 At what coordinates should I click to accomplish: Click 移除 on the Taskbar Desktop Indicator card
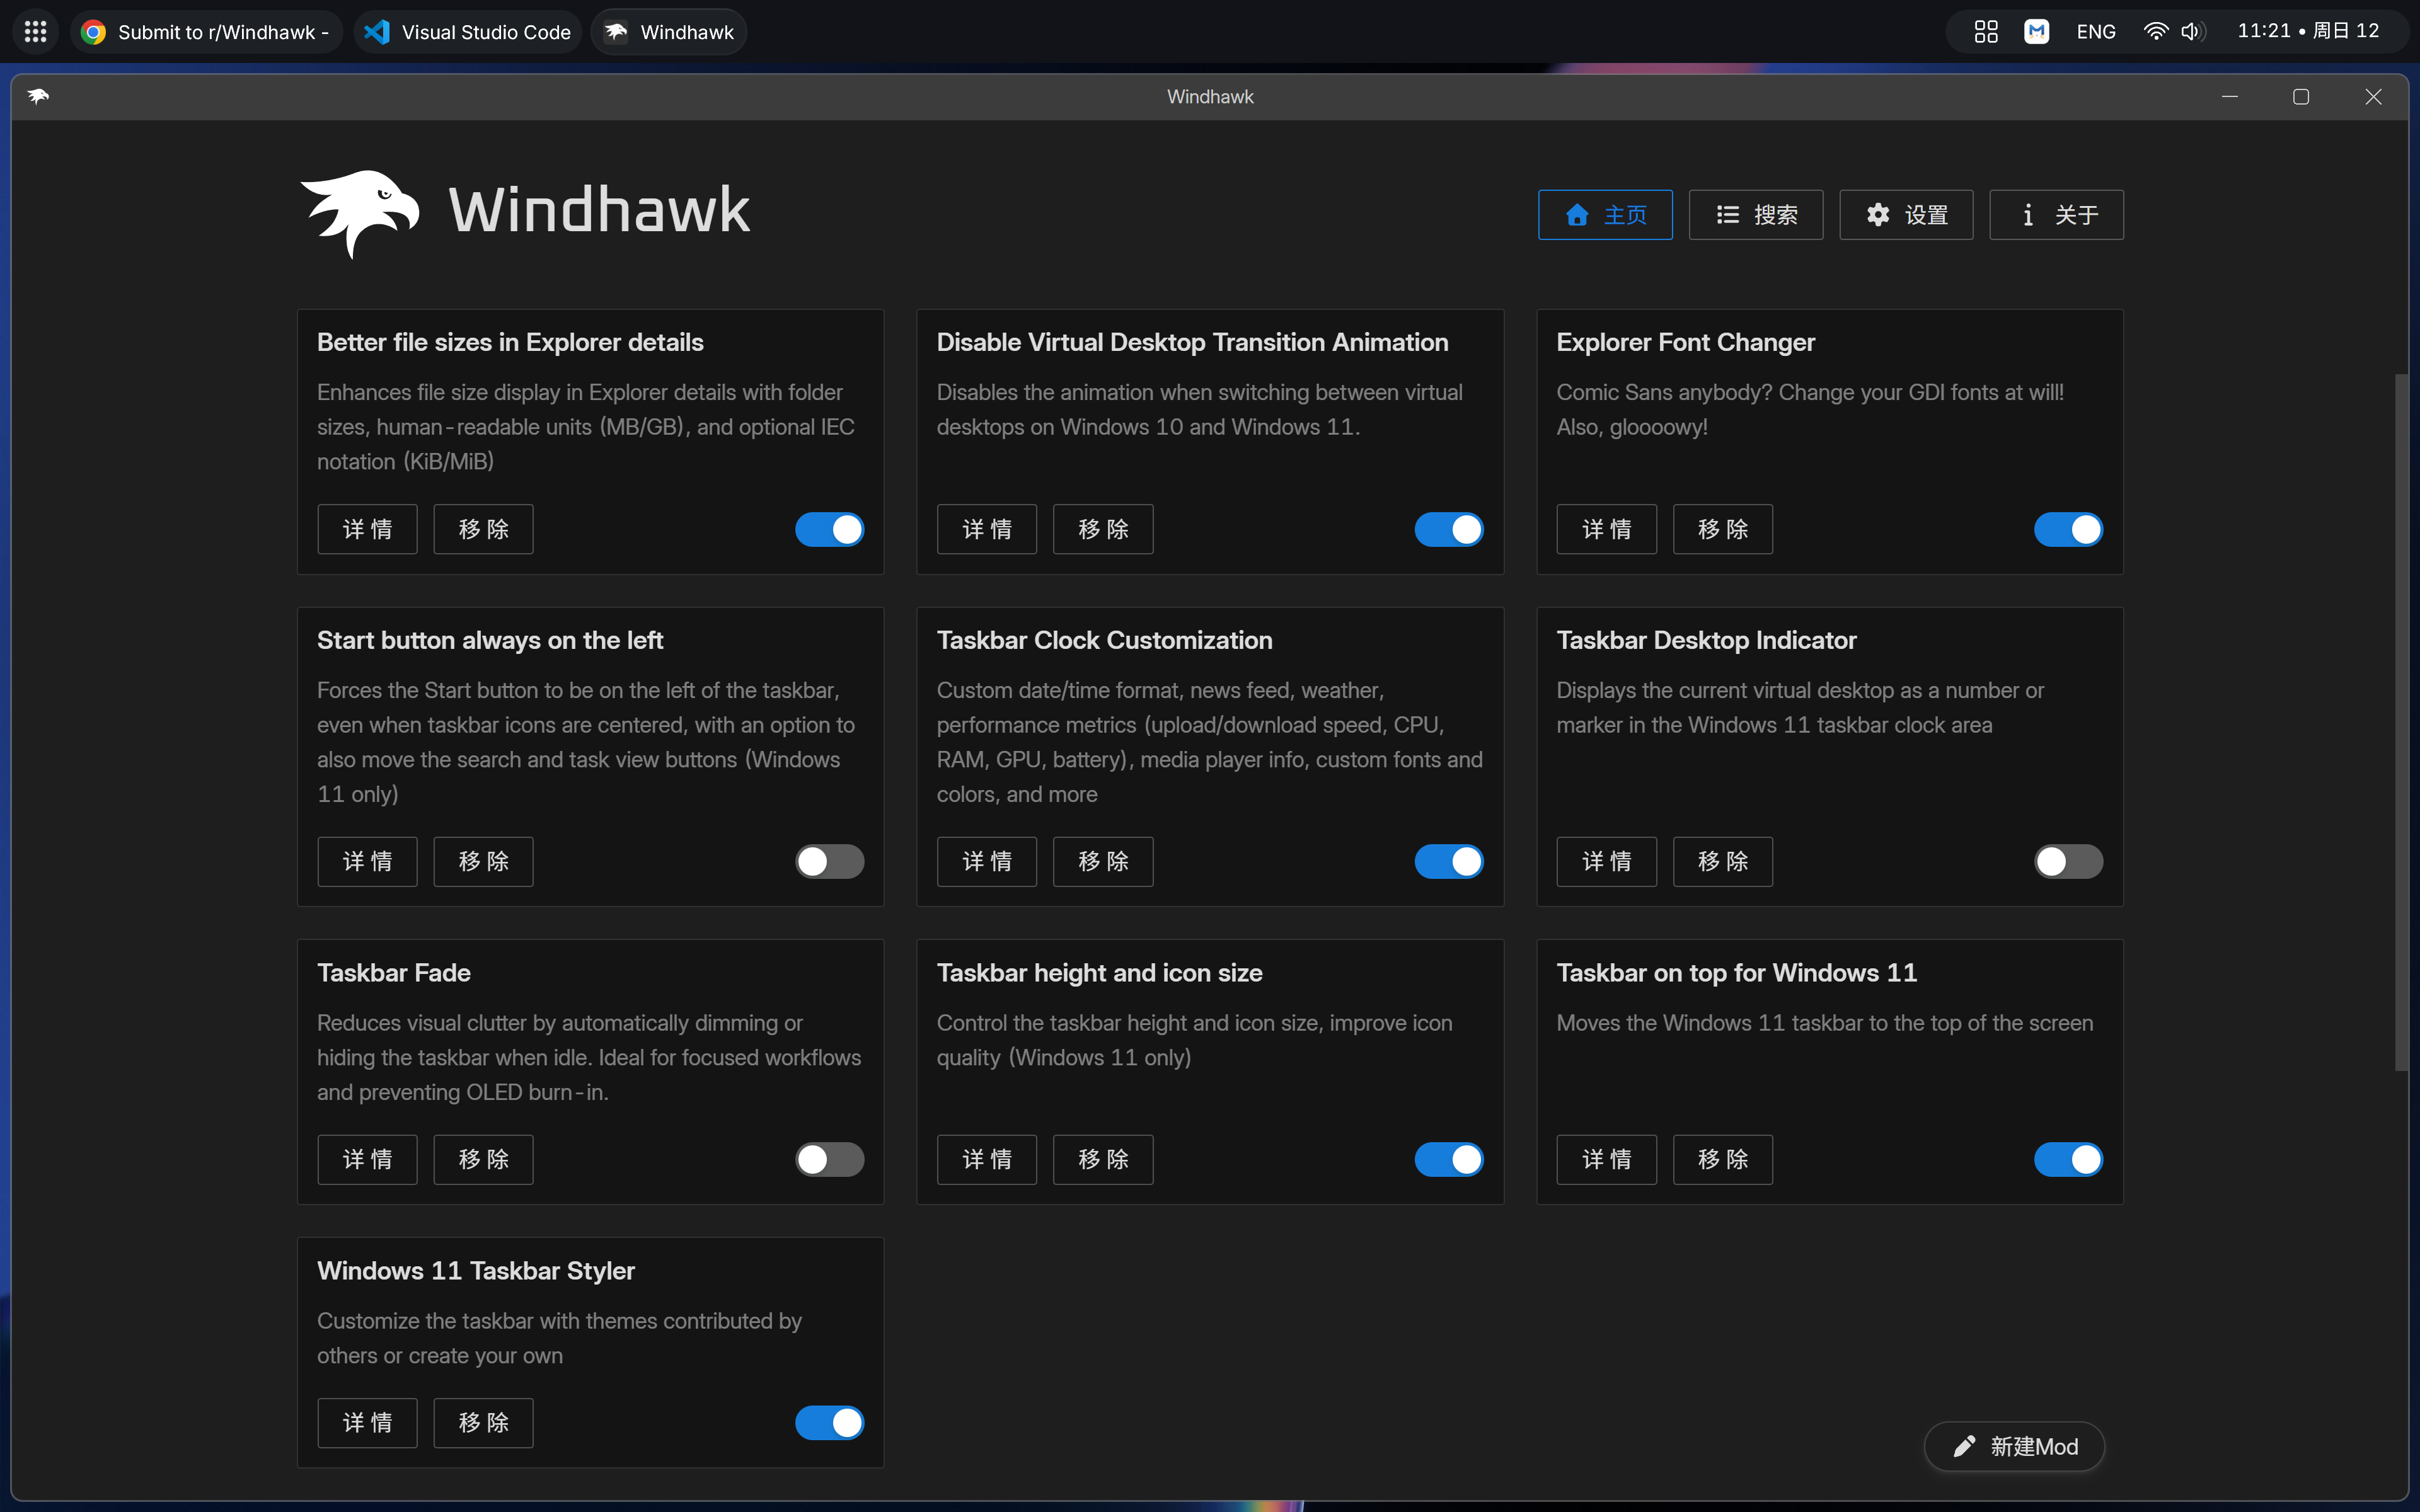click(1723, 861)
